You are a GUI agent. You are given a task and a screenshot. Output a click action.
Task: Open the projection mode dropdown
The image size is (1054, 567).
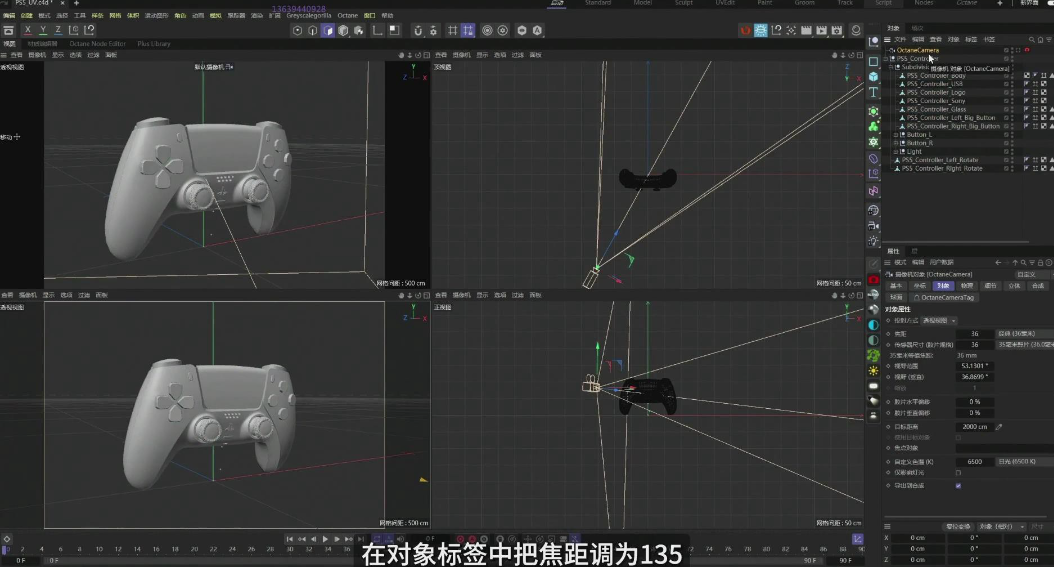pyautogui.click(x=938, y=320)
